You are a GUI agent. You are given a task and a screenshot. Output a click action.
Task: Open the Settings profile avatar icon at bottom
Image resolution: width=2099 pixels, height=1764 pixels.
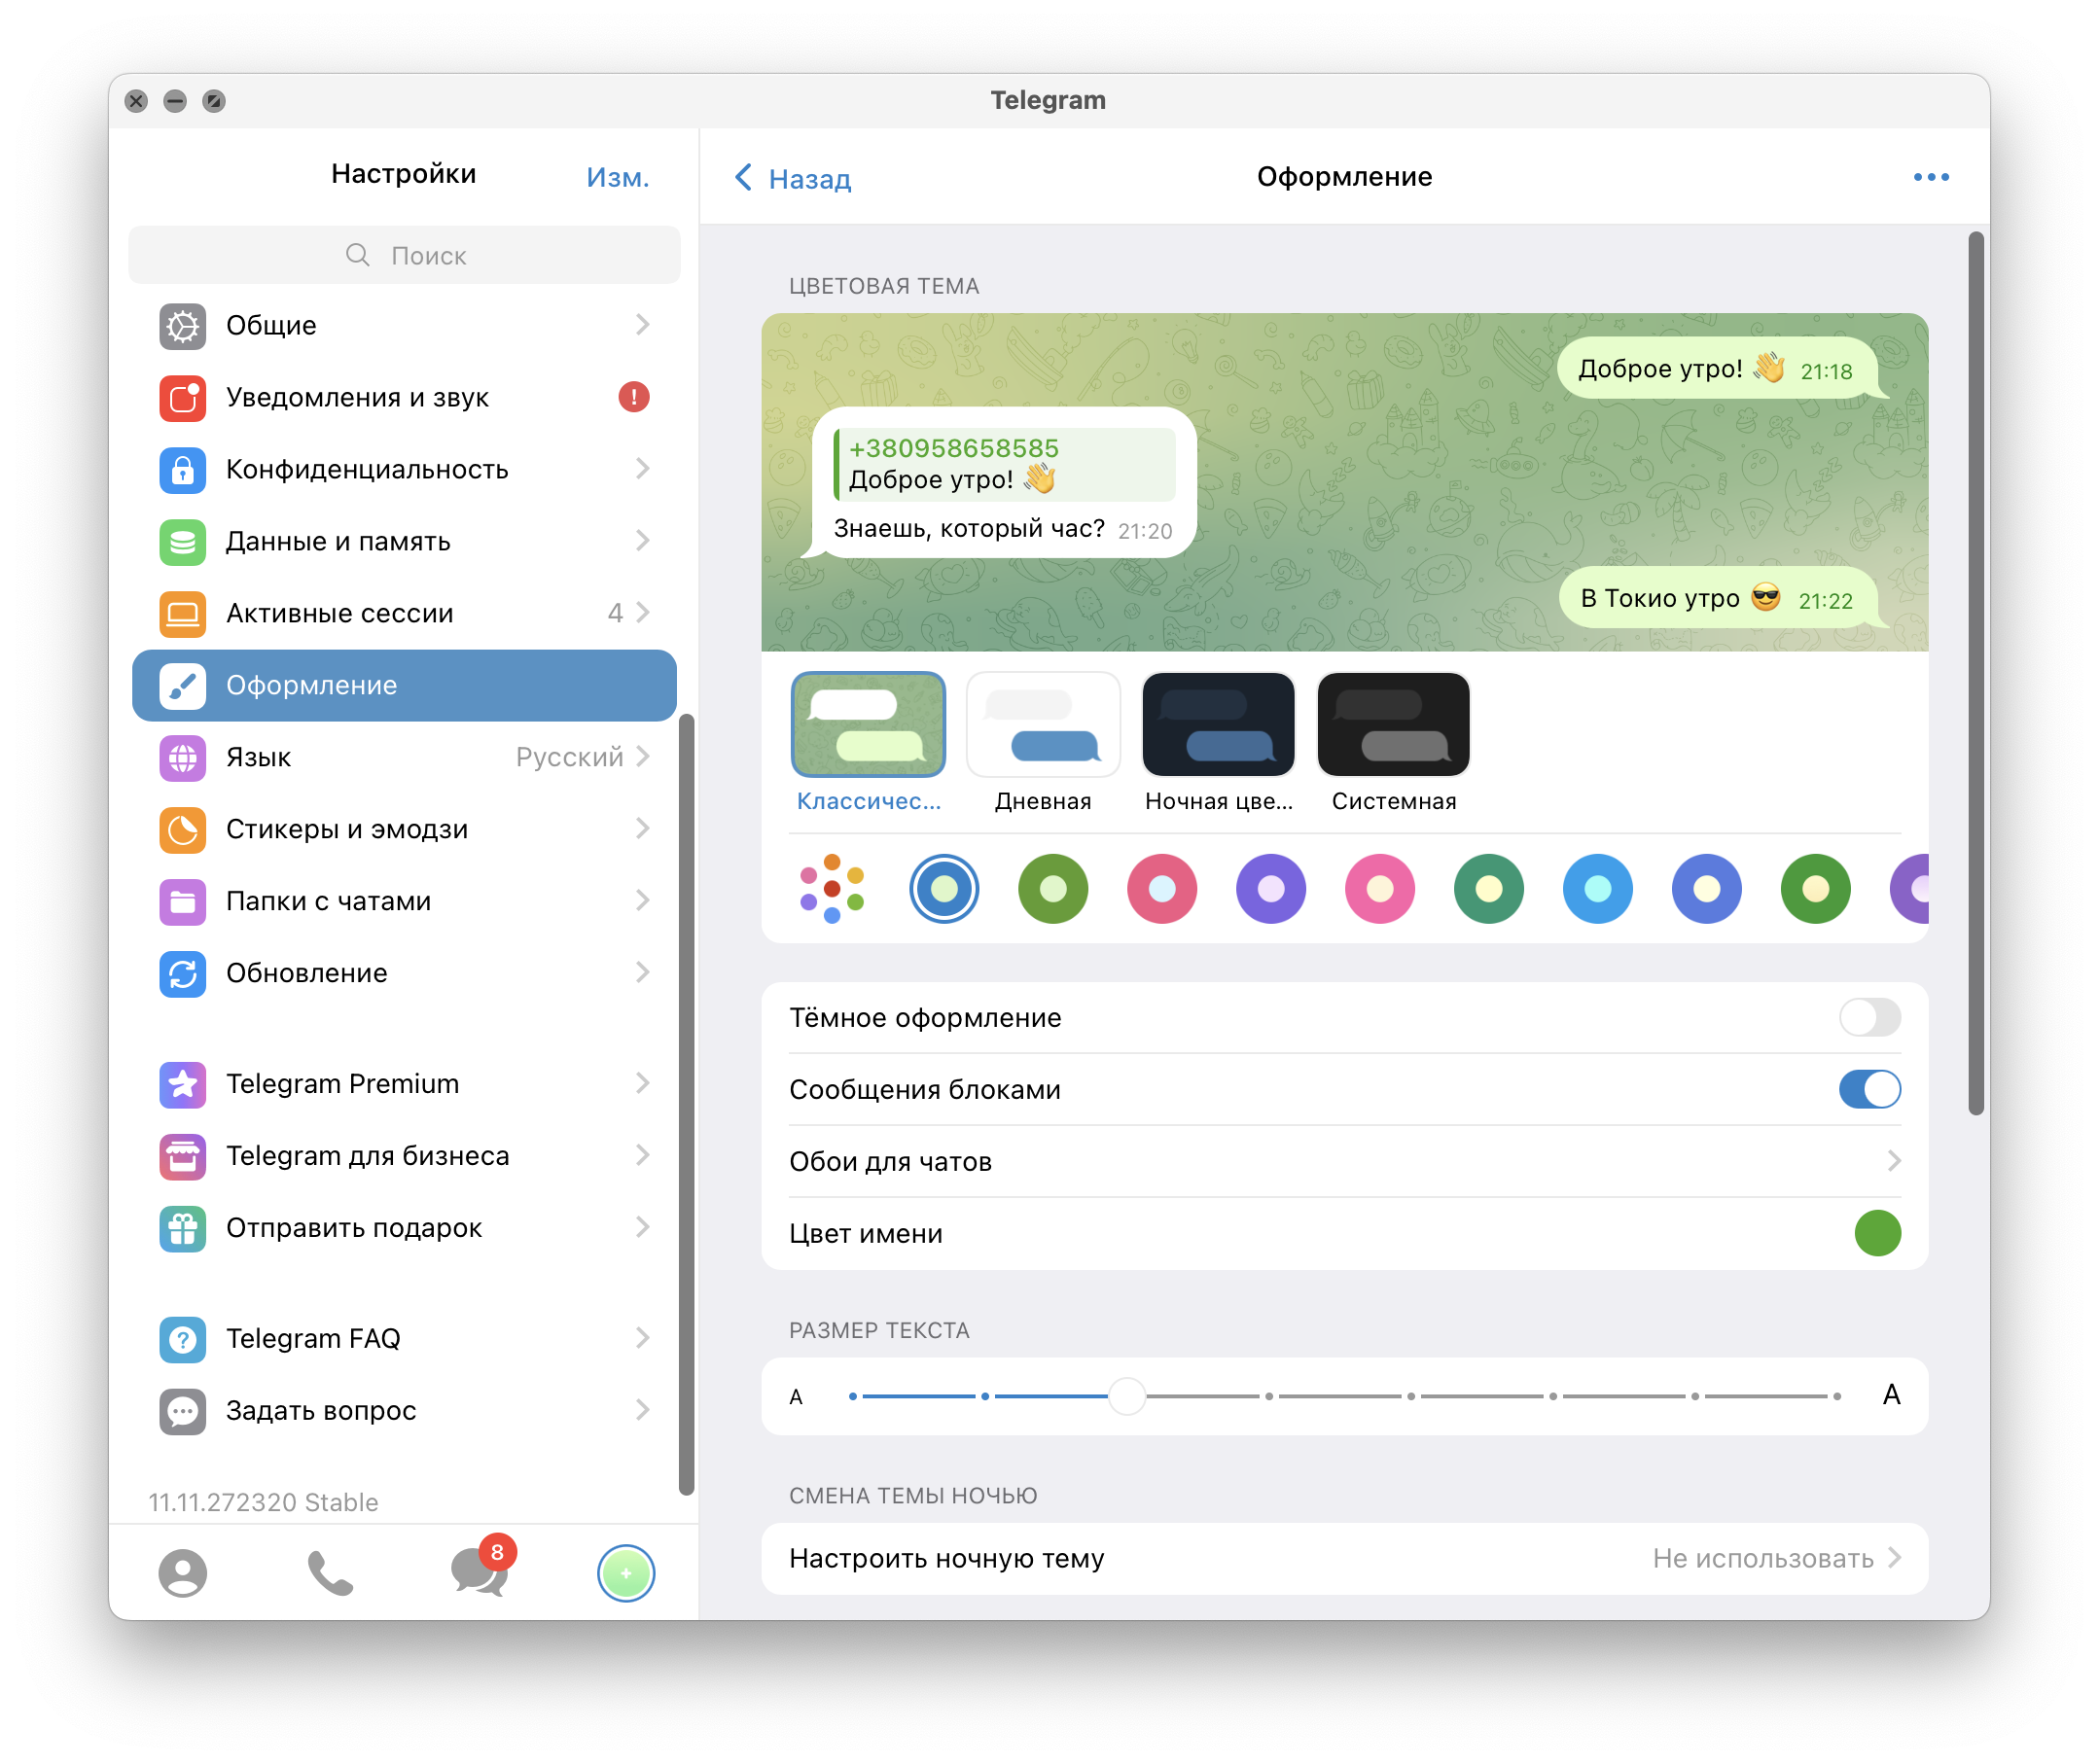pos(626,1573)
